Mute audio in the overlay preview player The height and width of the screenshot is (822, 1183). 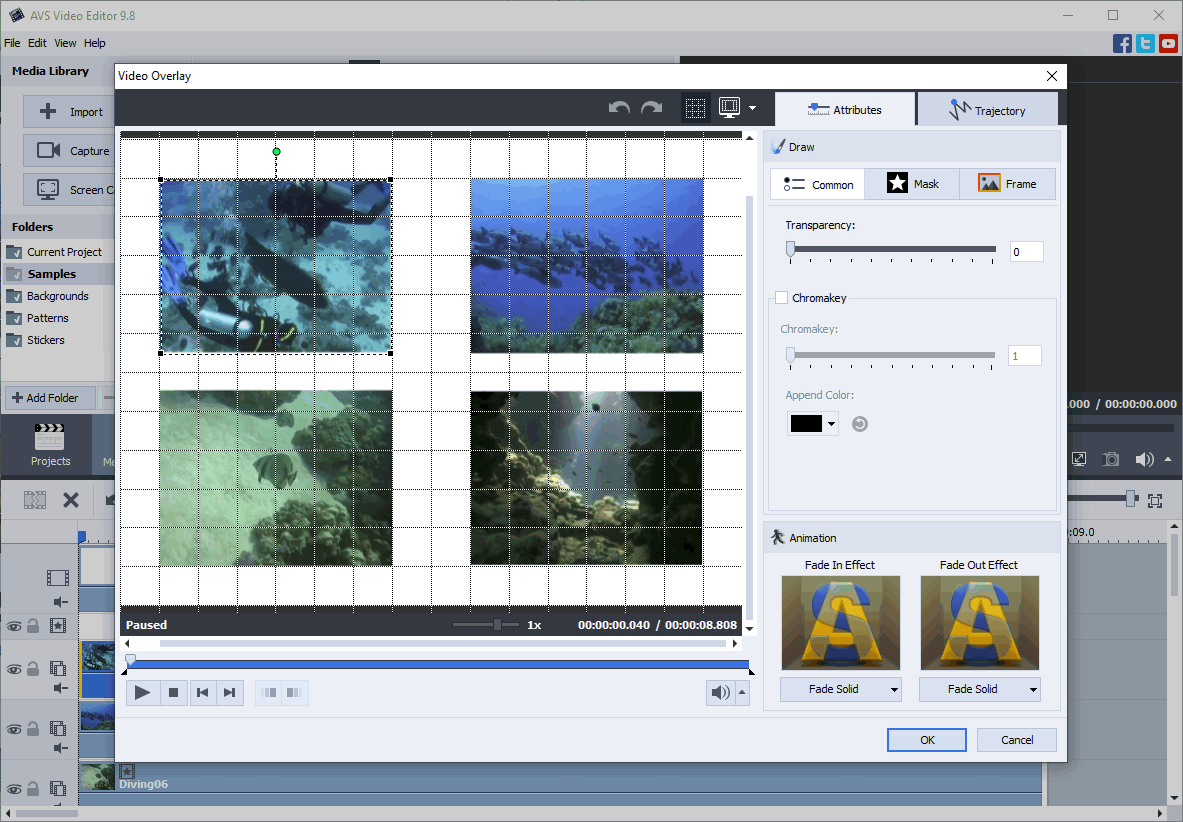click(x=719, y=692)
